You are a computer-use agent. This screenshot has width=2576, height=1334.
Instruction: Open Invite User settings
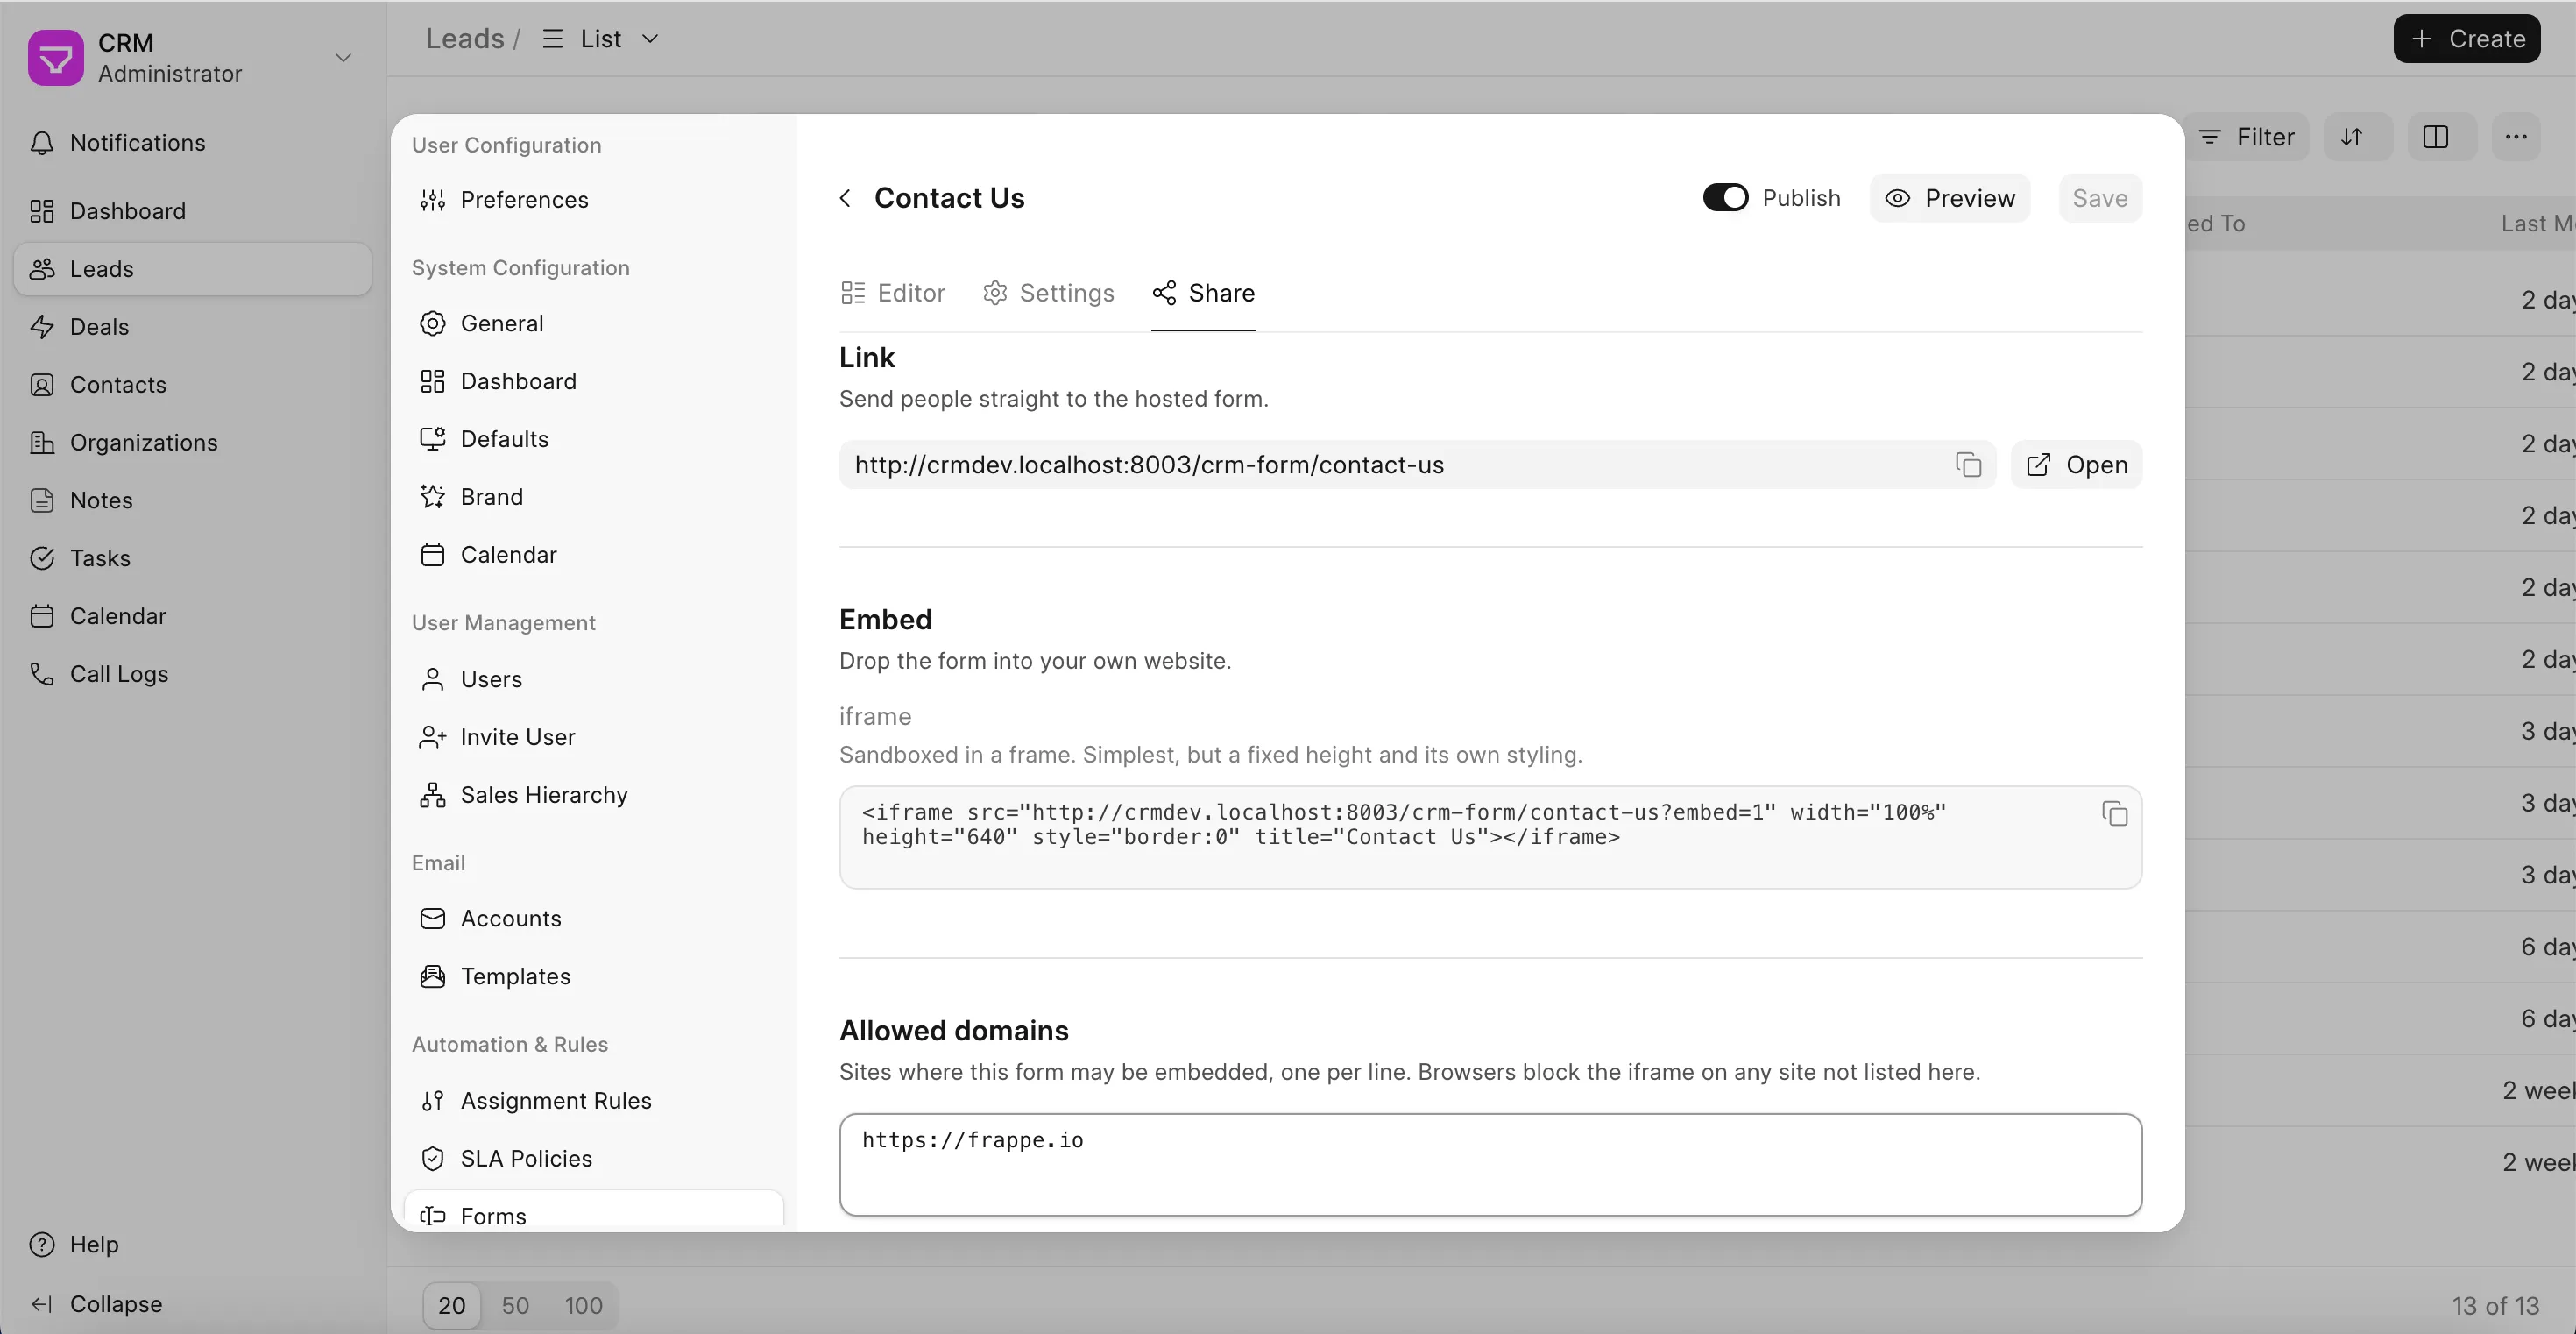[x=594, y=737]
